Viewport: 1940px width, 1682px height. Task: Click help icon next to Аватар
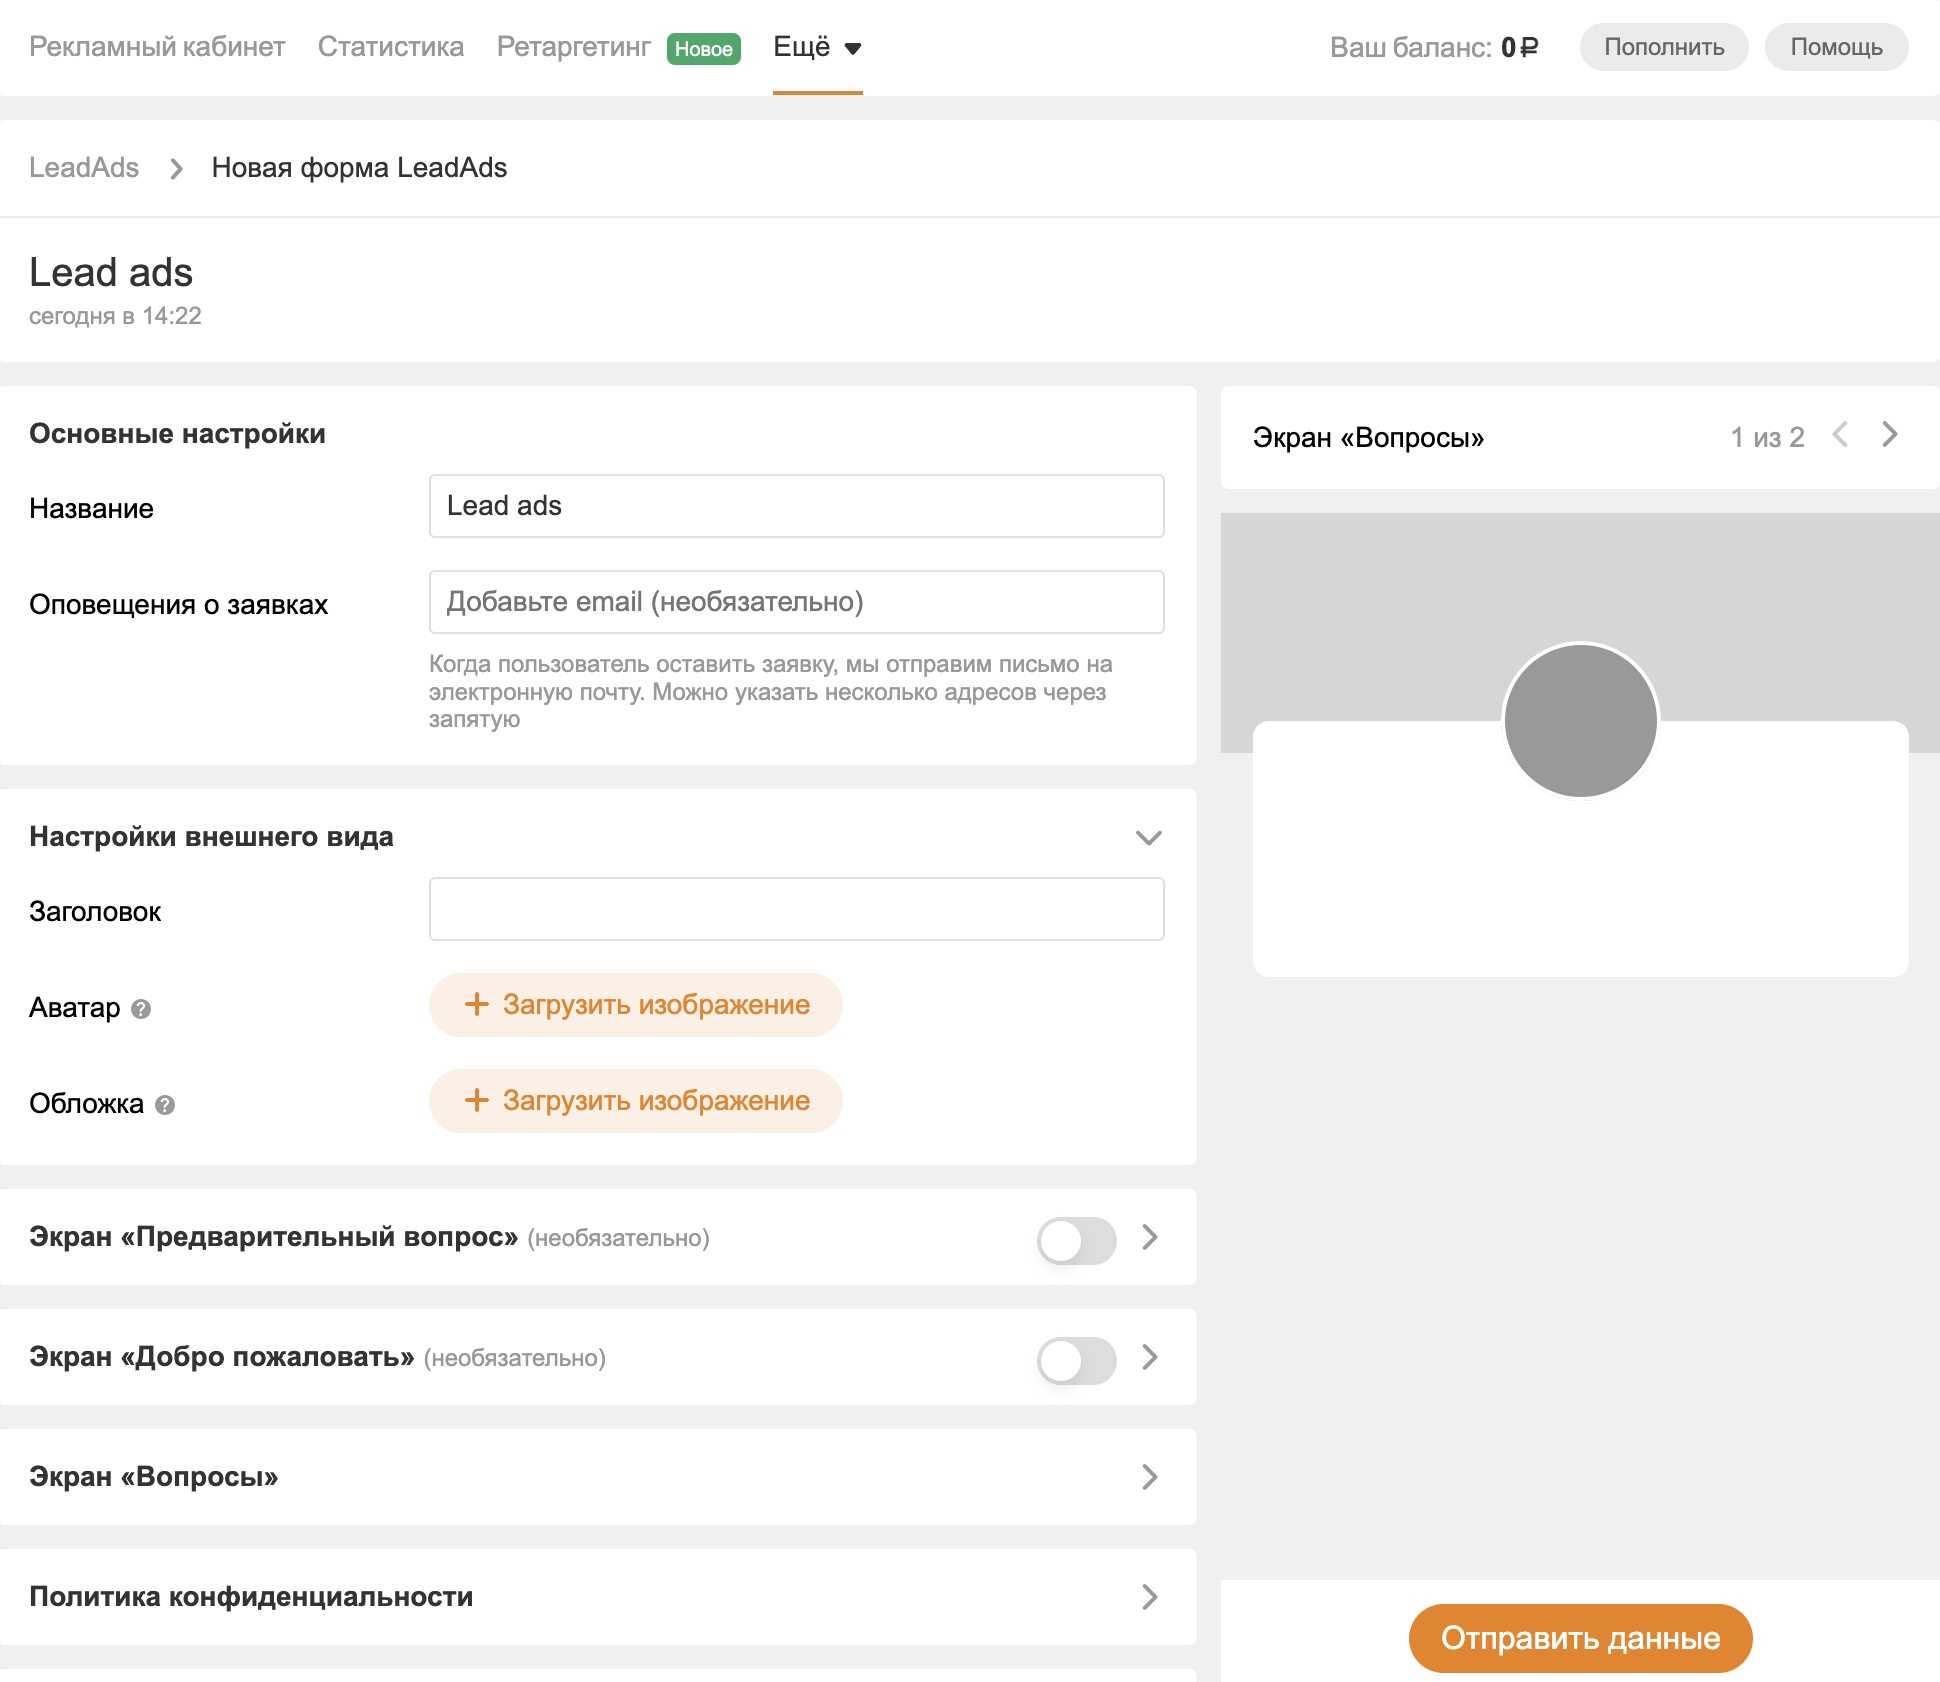[x=141, y=1009]
